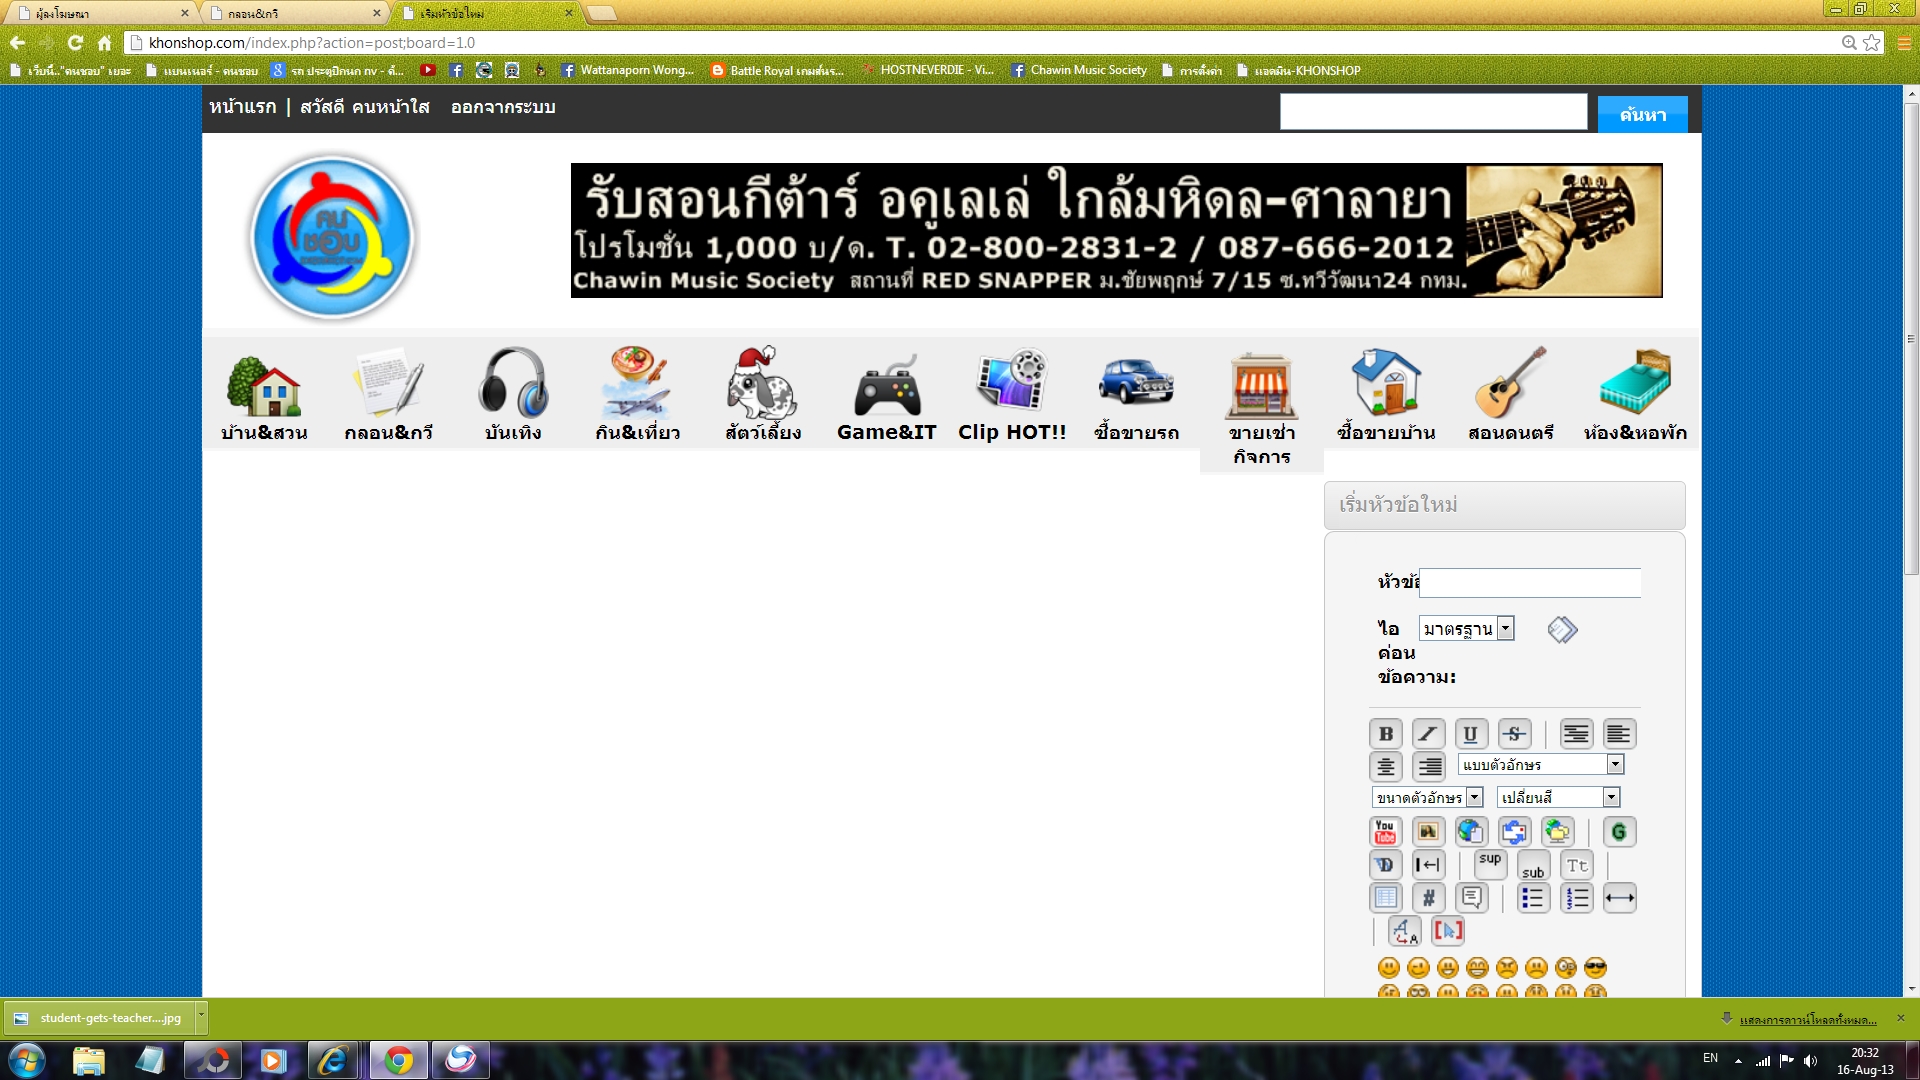This screenshot has width=1920, height=1080.
Task: Insert bulleted list in editor
Action: tap(1533, 898)
